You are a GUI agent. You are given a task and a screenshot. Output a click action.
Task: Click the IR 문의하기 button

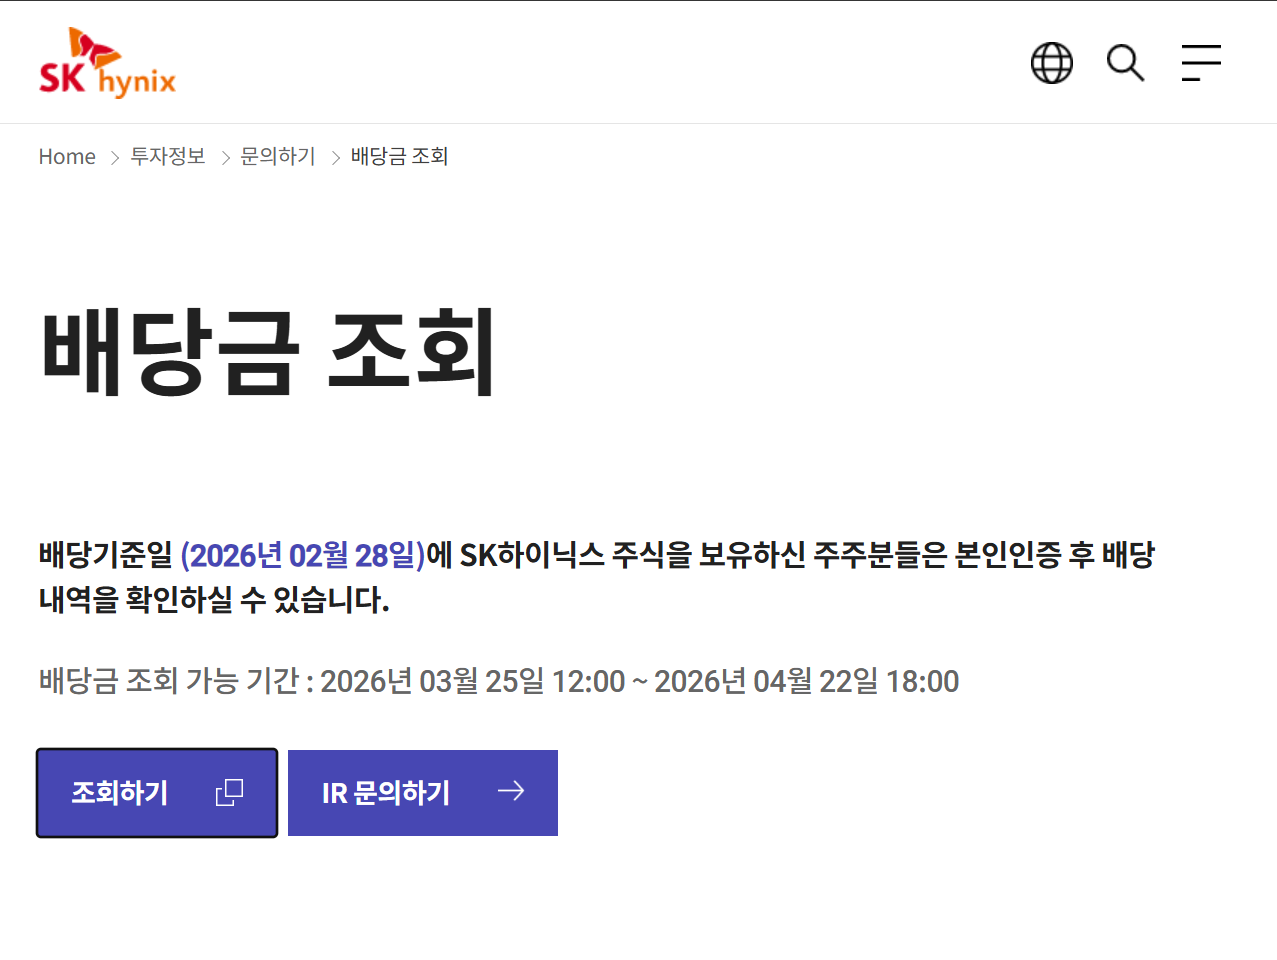423,793
